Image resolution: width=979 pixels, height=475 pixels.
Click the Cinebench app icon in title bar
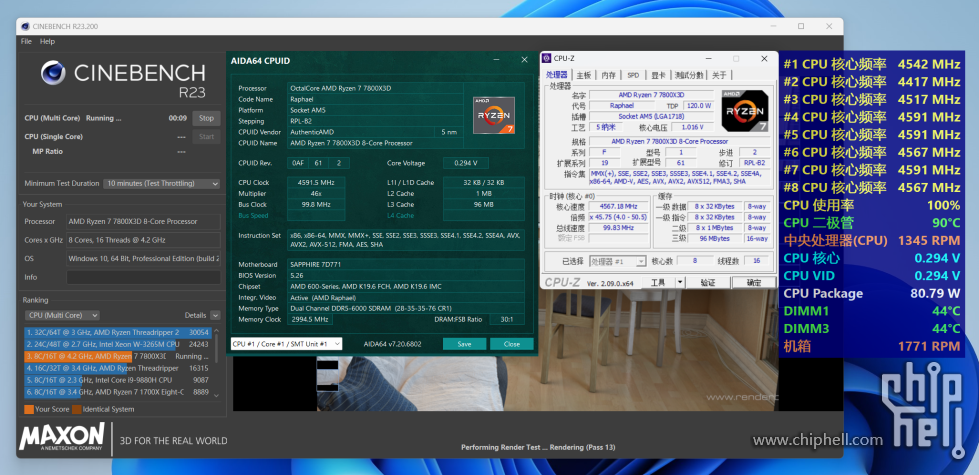(x=25, y=26)
